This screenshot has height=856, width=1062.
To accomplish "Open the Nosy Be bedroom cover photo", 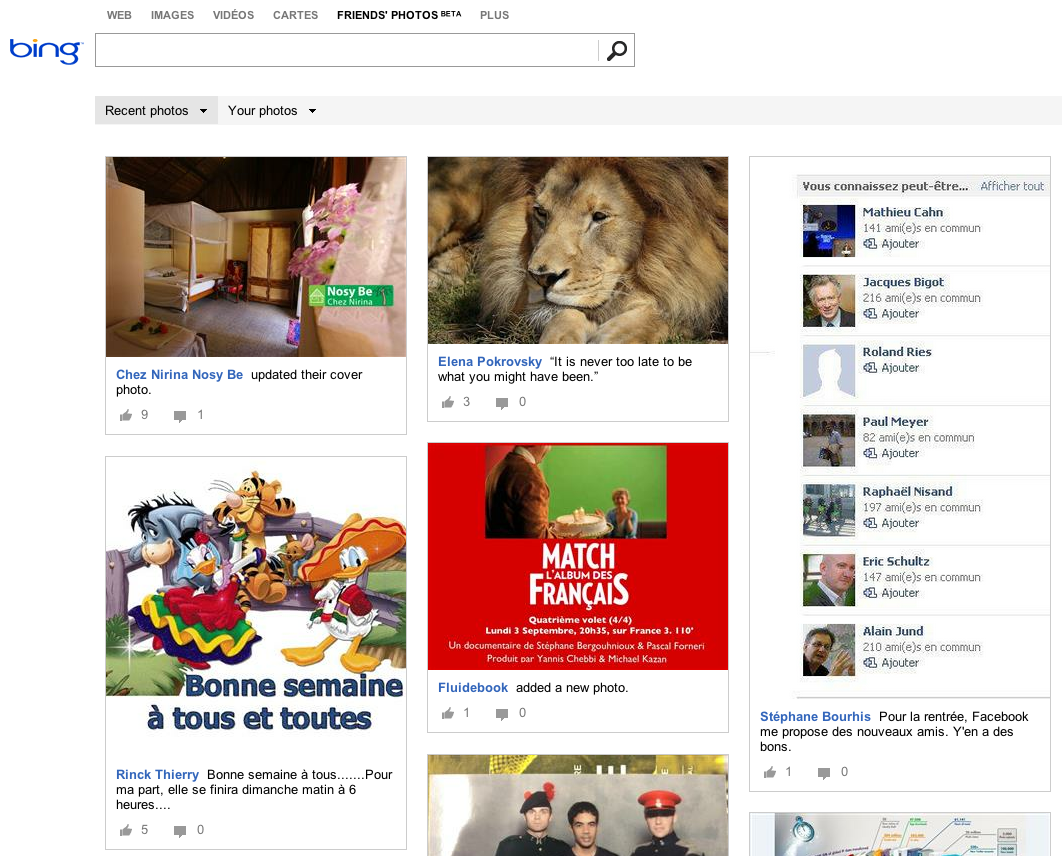I will (x=256, y=257).
